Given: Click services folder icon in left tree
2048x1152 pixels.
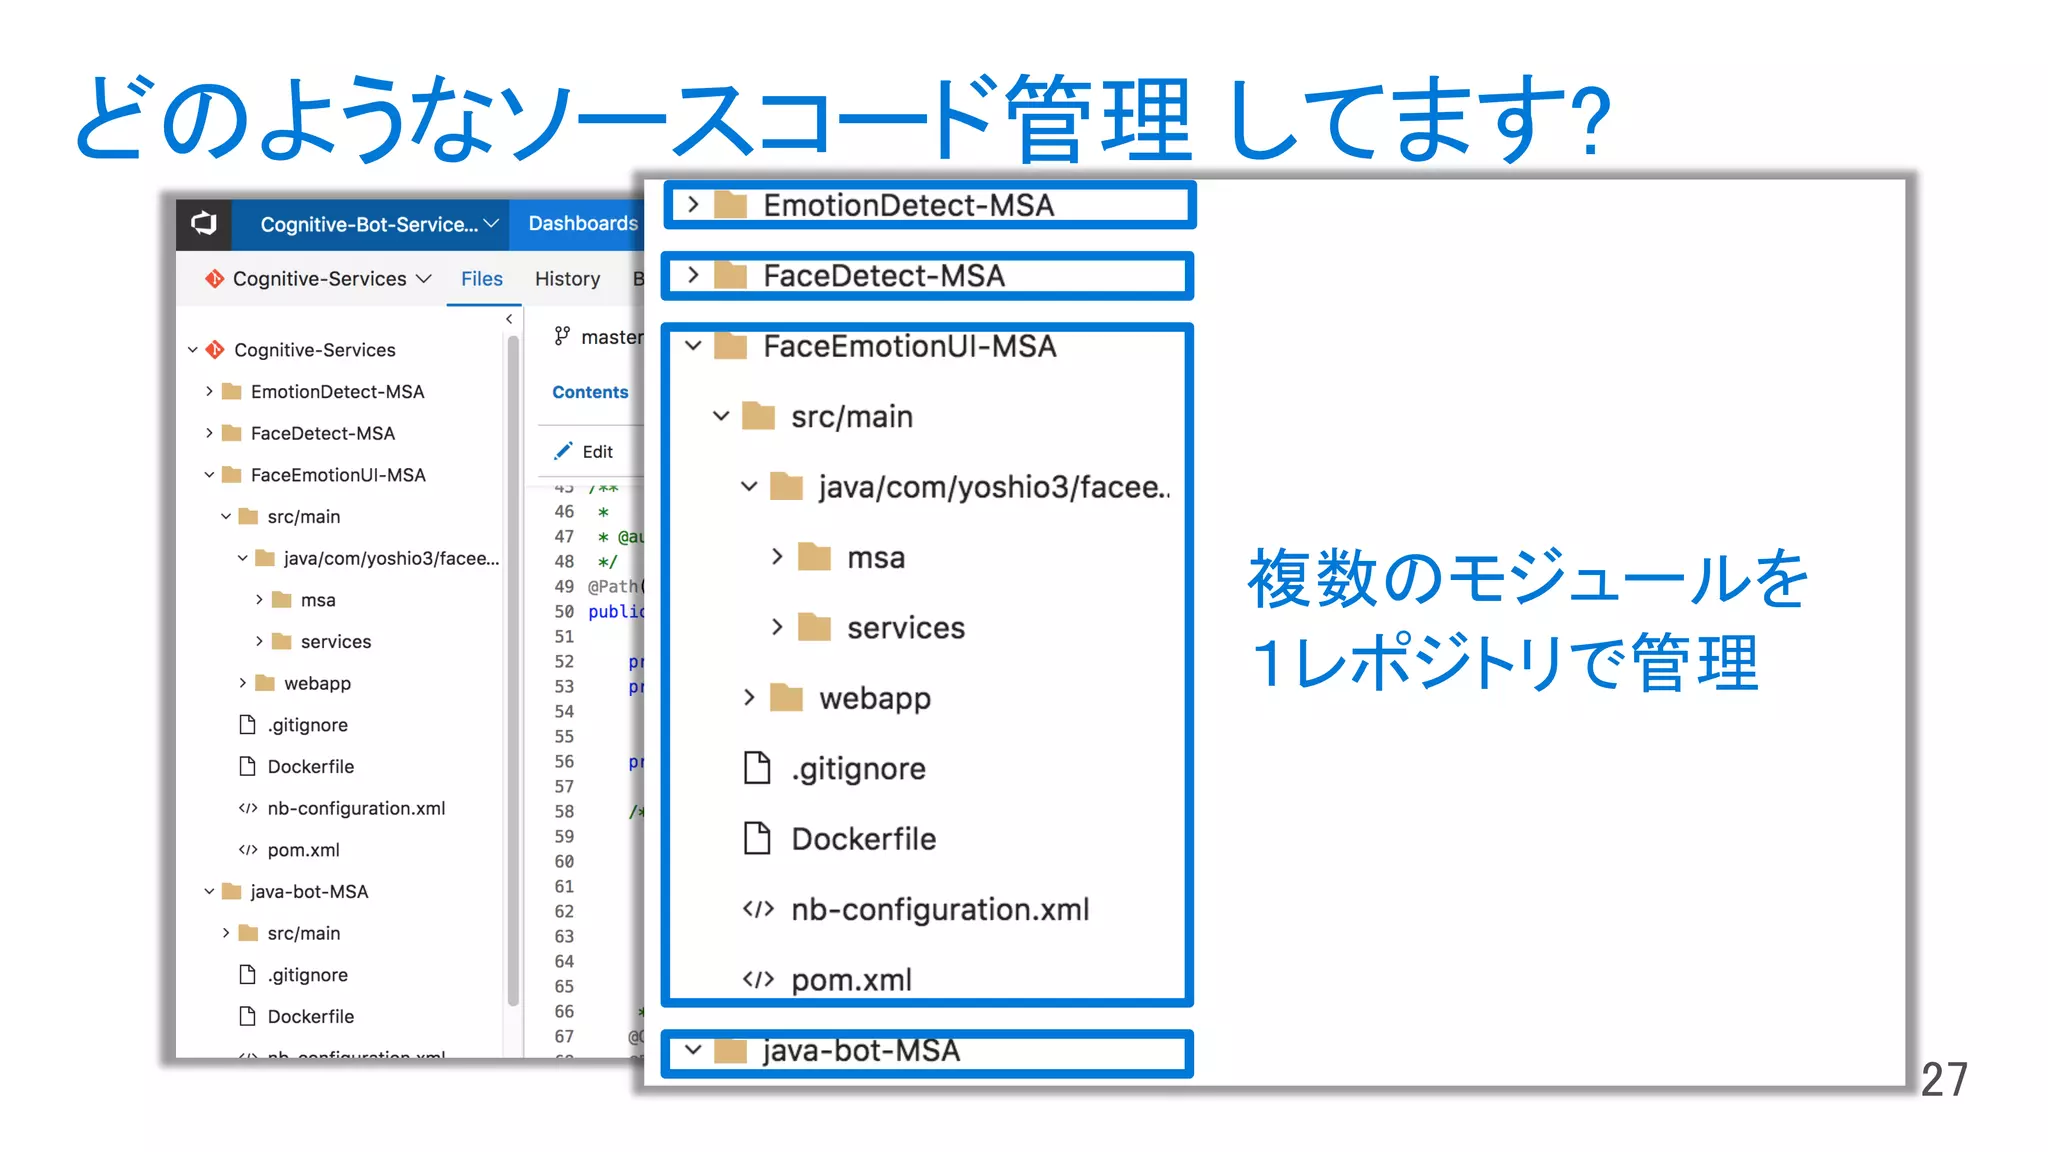Looking at the screenshot, I should (x=282, y=641).
